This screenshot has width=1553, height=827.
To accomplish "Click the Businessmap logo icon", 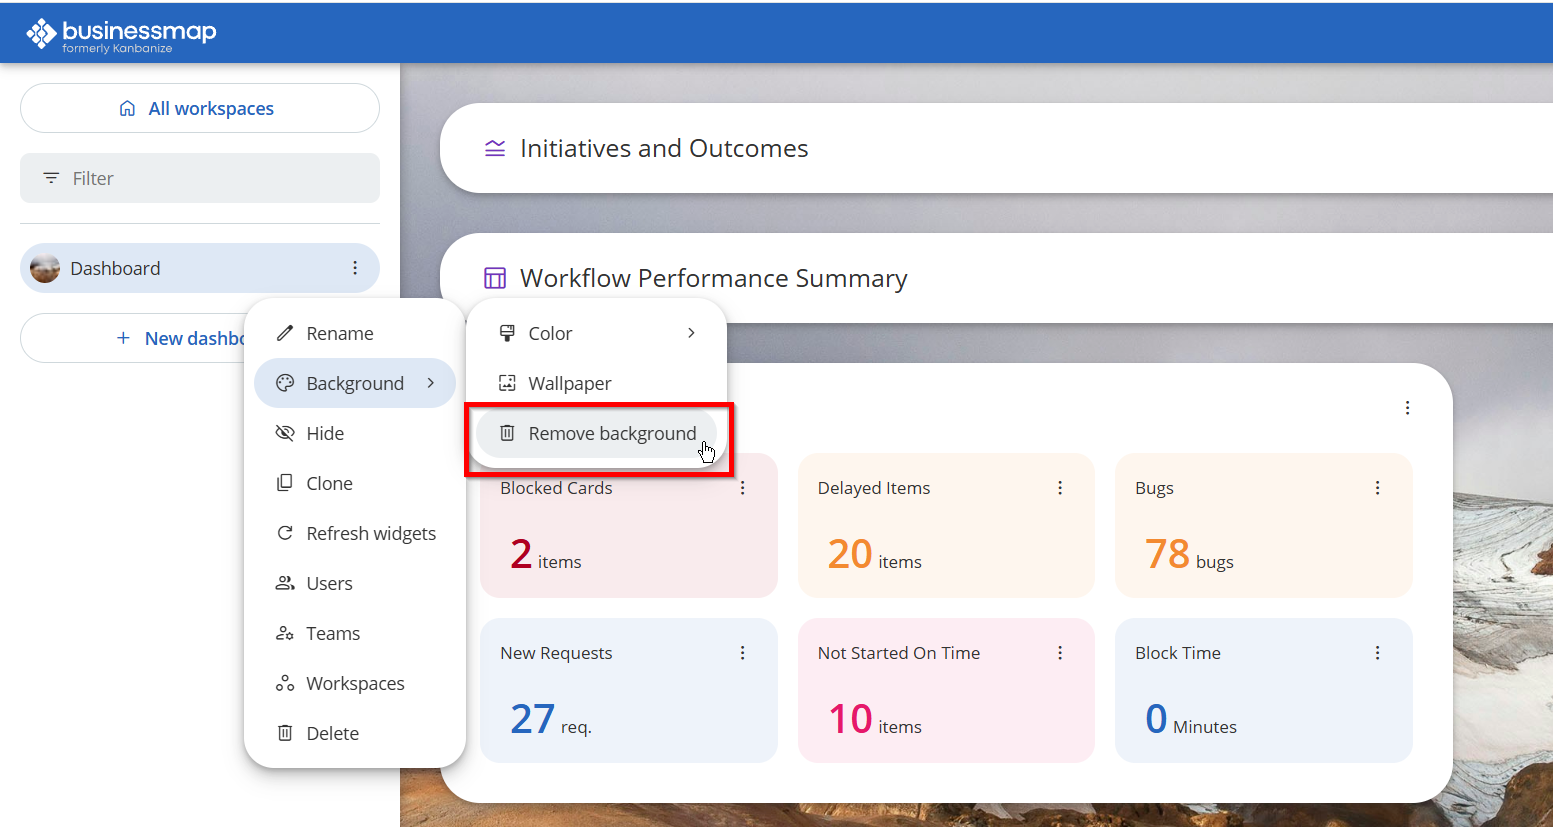I will point(41,33).
